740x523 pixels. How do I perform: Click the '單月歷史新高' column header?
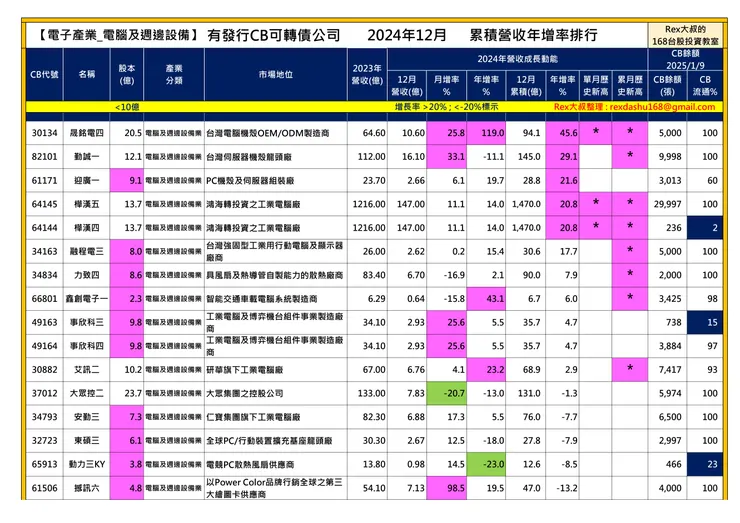click(596, 85)
